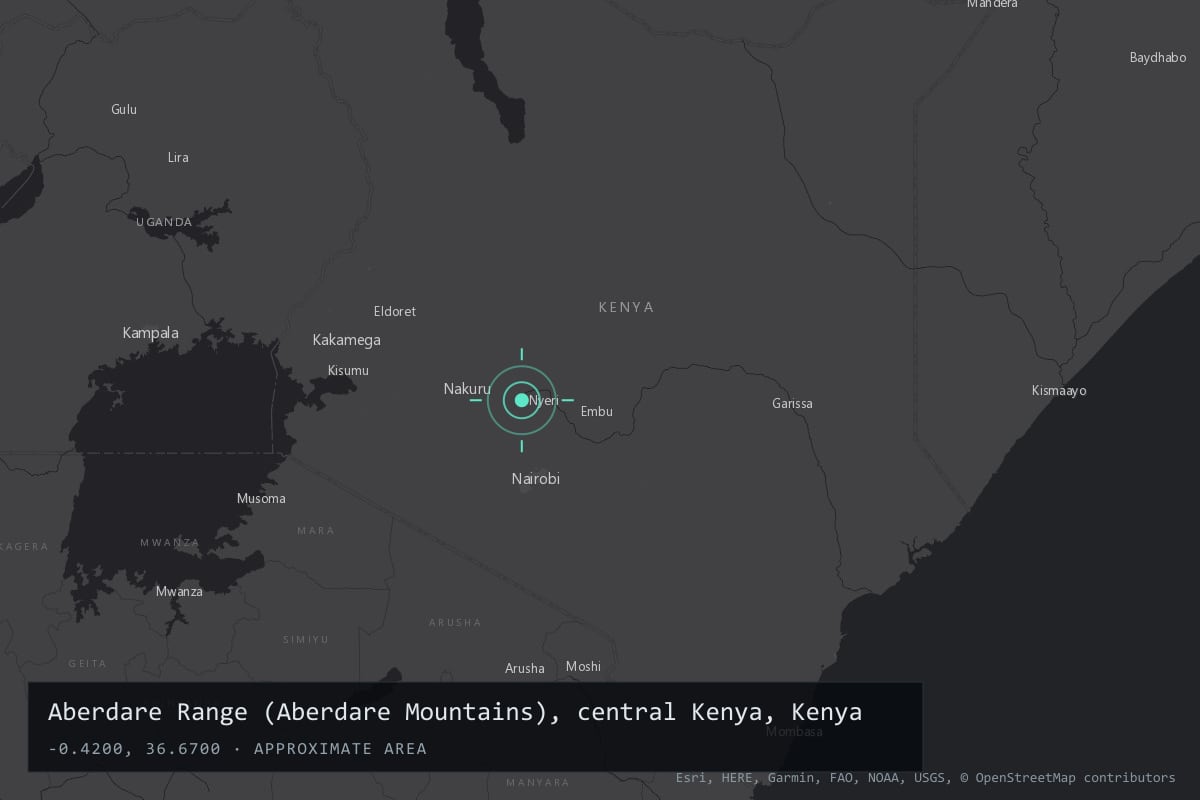This screenshot has height=800, width=1200.
Task: Select the Kisumu city label
Action: coord(348,370)
